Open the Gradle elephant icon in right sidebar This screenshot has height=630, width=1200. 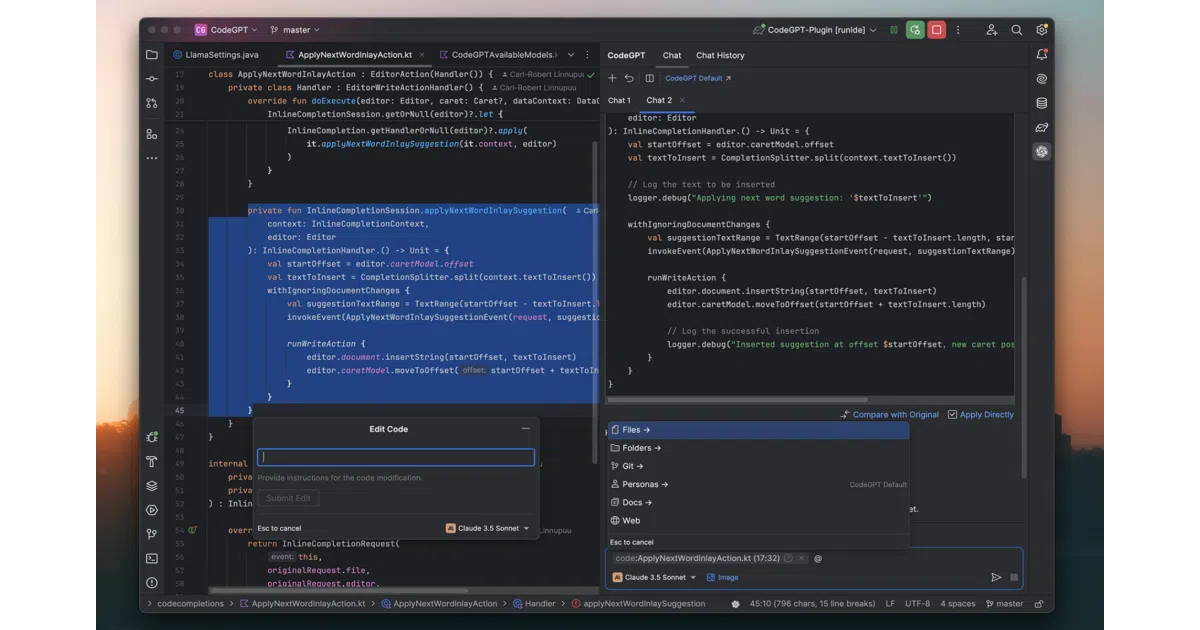(1042, 128)
